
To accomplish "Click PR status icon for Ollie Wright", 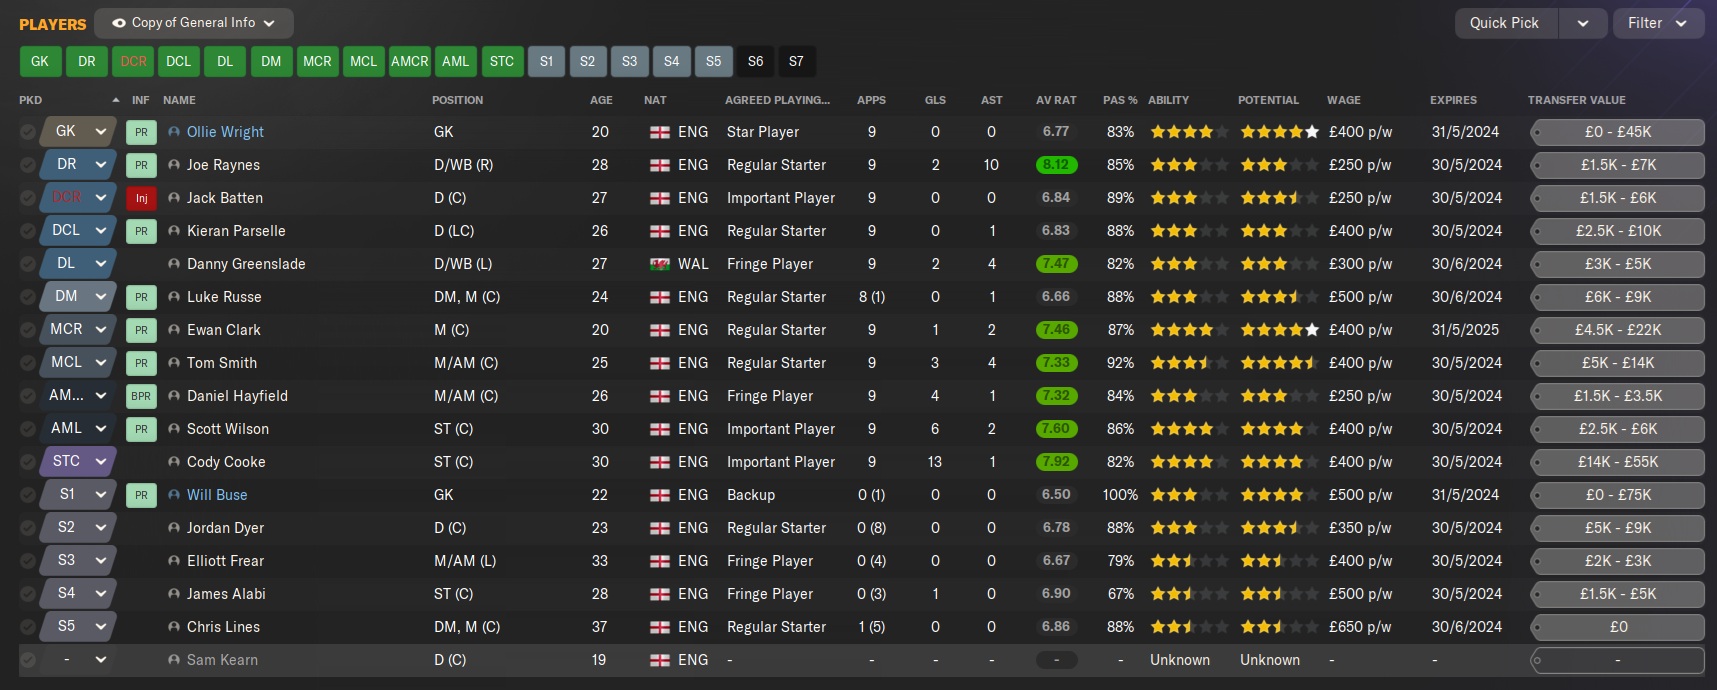I will click(141, 132).
